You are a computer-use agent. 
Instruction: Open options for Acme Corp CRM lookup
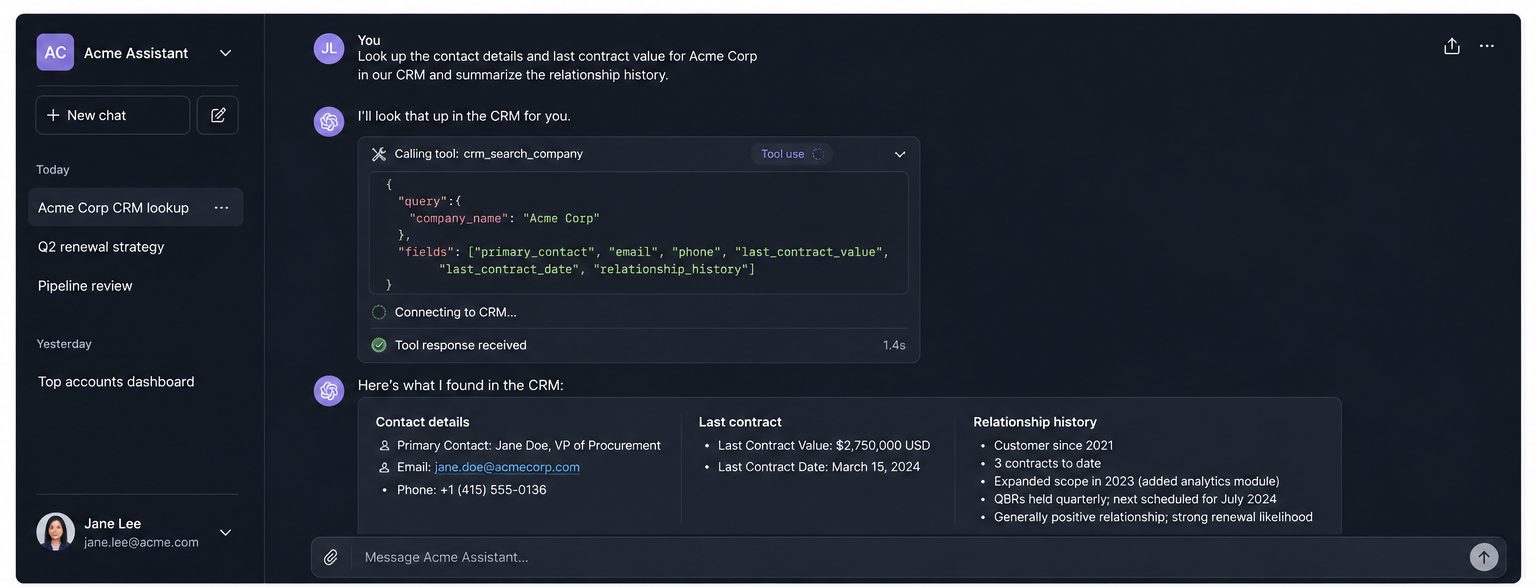pyautogui.click(x=222, y=207)
